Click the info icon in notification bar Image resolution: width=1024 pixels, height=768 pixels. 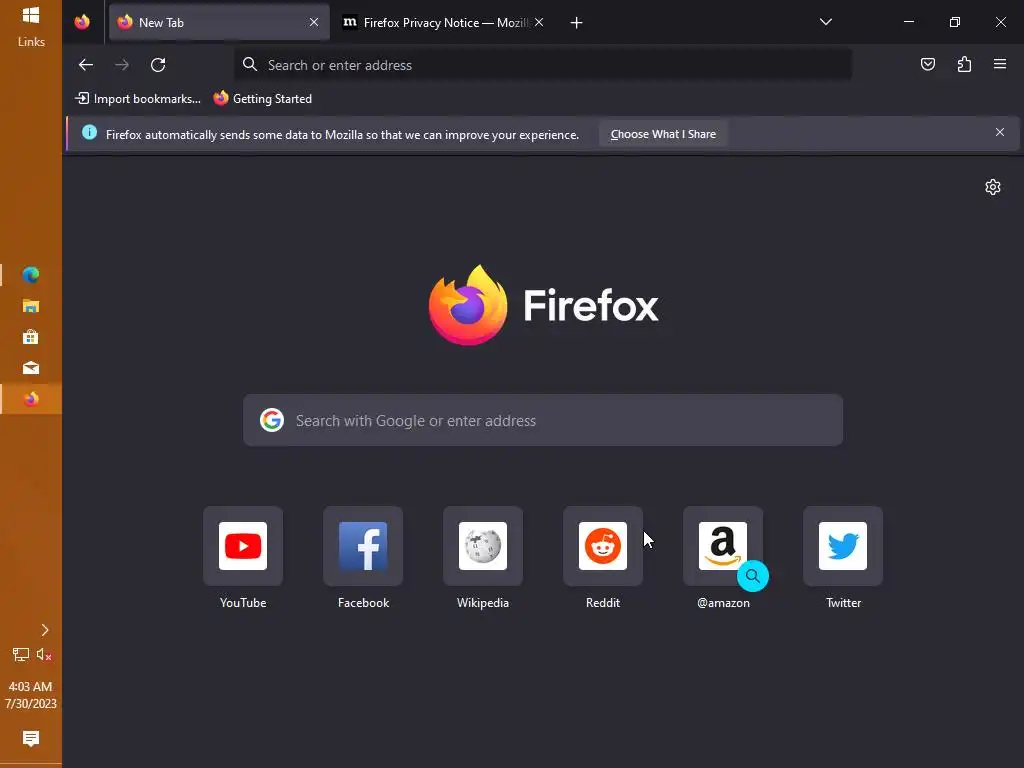coord(89,133)
